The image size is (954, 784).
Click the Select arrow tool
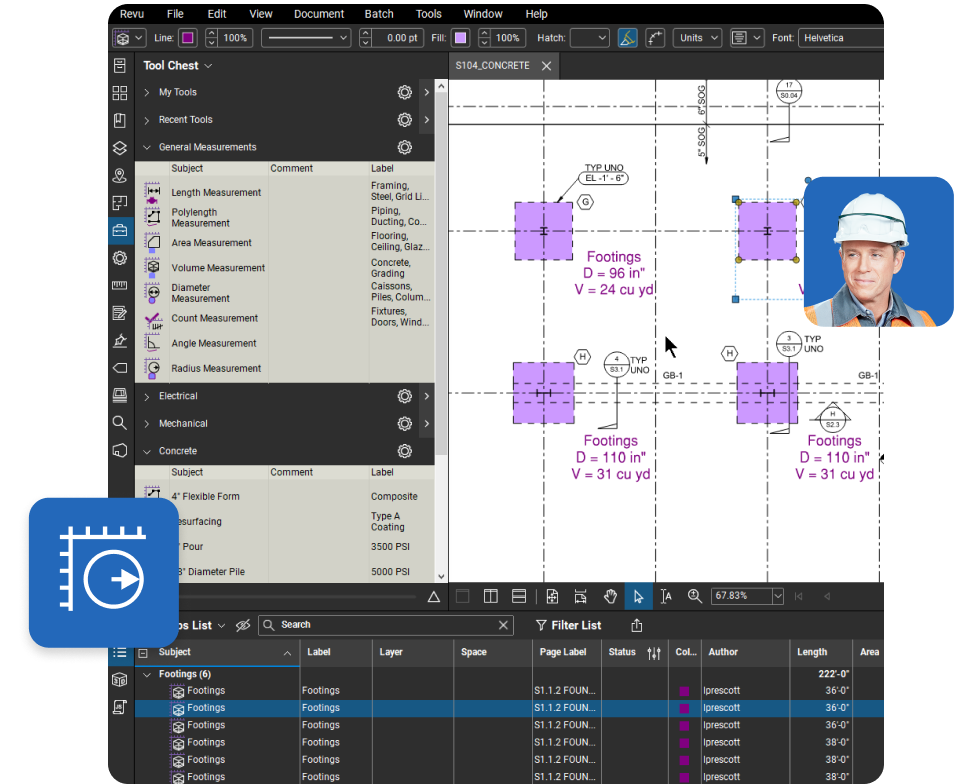point(638,597)
